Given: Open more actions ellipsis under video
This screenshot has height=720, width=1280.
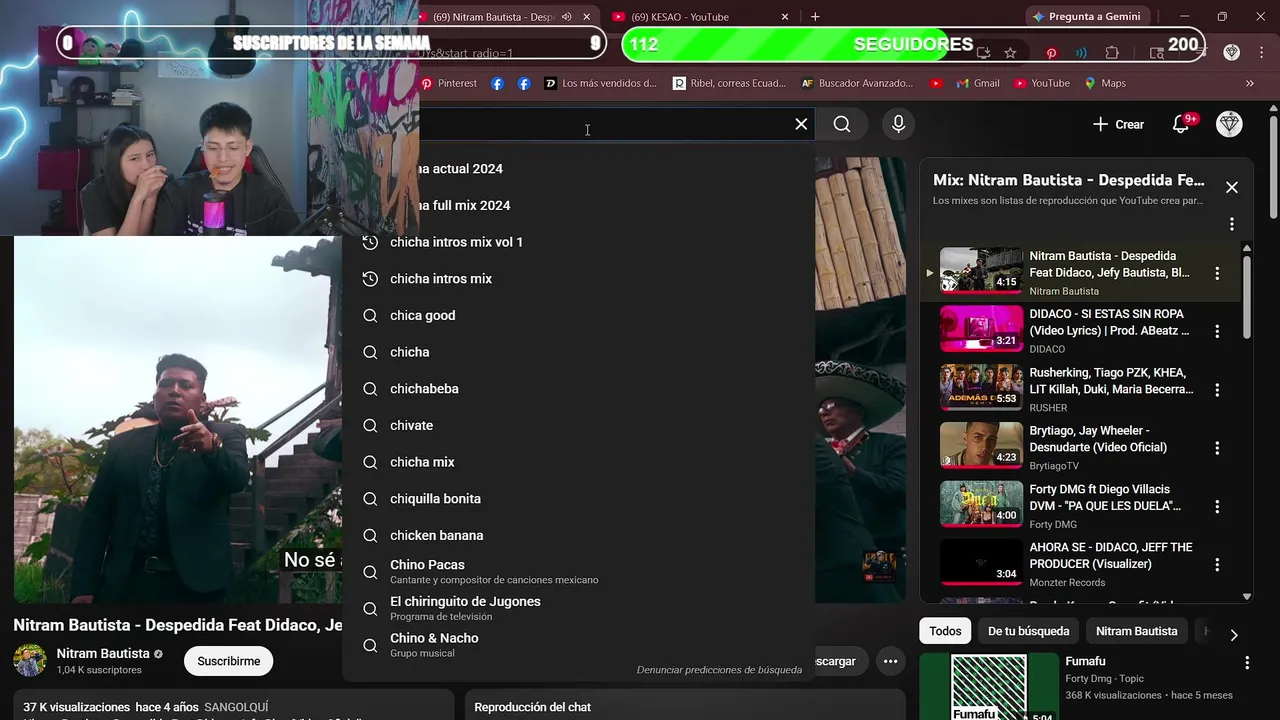Looking at the screenshot, I should coord(890,661).
